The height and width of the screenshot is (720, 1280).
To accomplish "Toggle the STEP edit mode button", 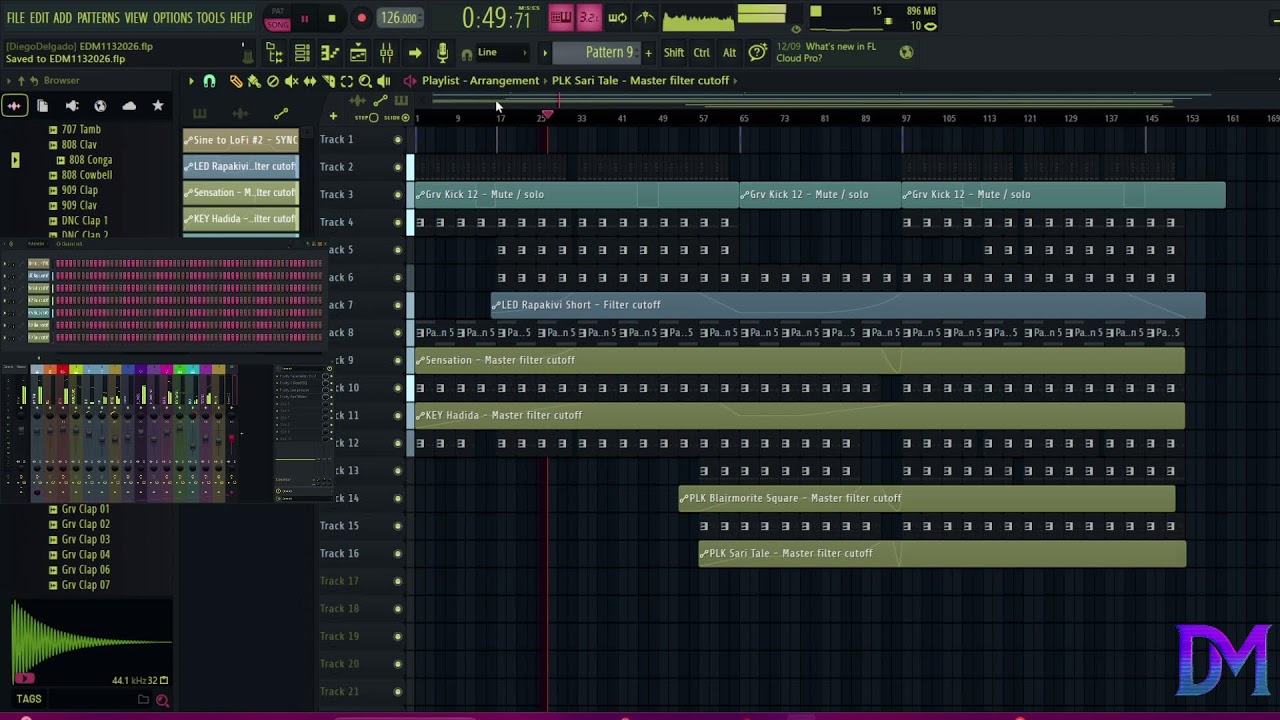I will [x=367, y=118].
